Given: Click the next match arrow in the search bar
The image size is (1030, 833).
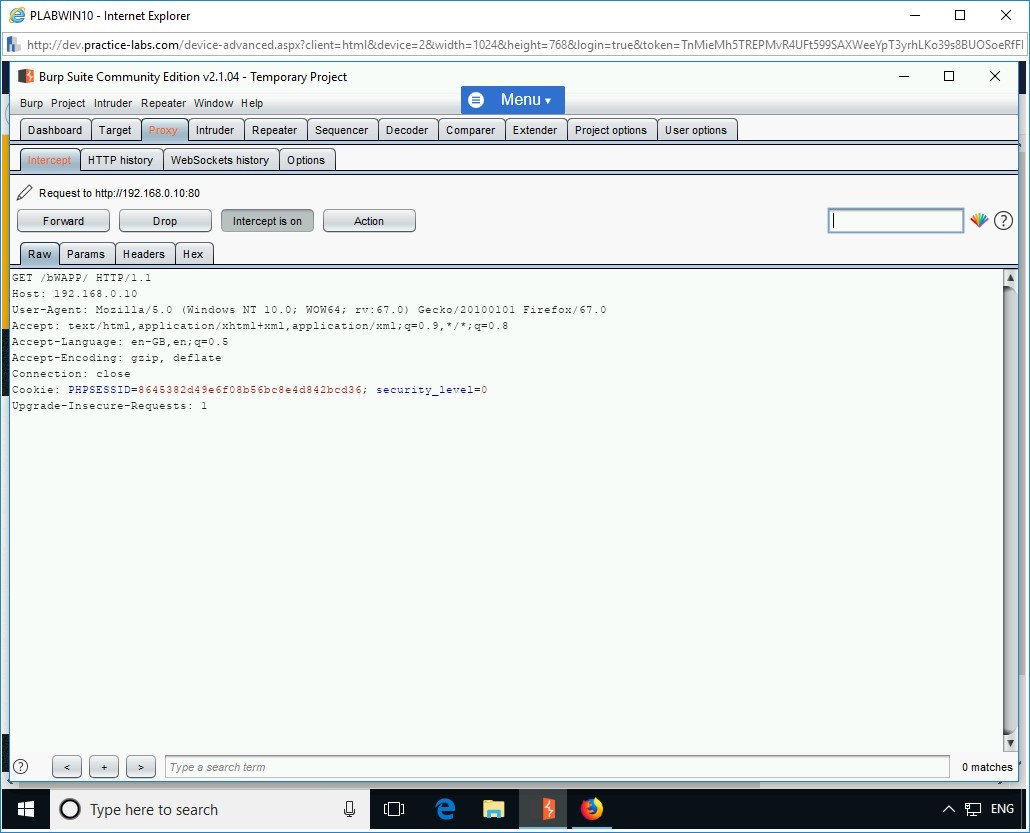Looking at the screenshot, I should (x=140, y=767).
